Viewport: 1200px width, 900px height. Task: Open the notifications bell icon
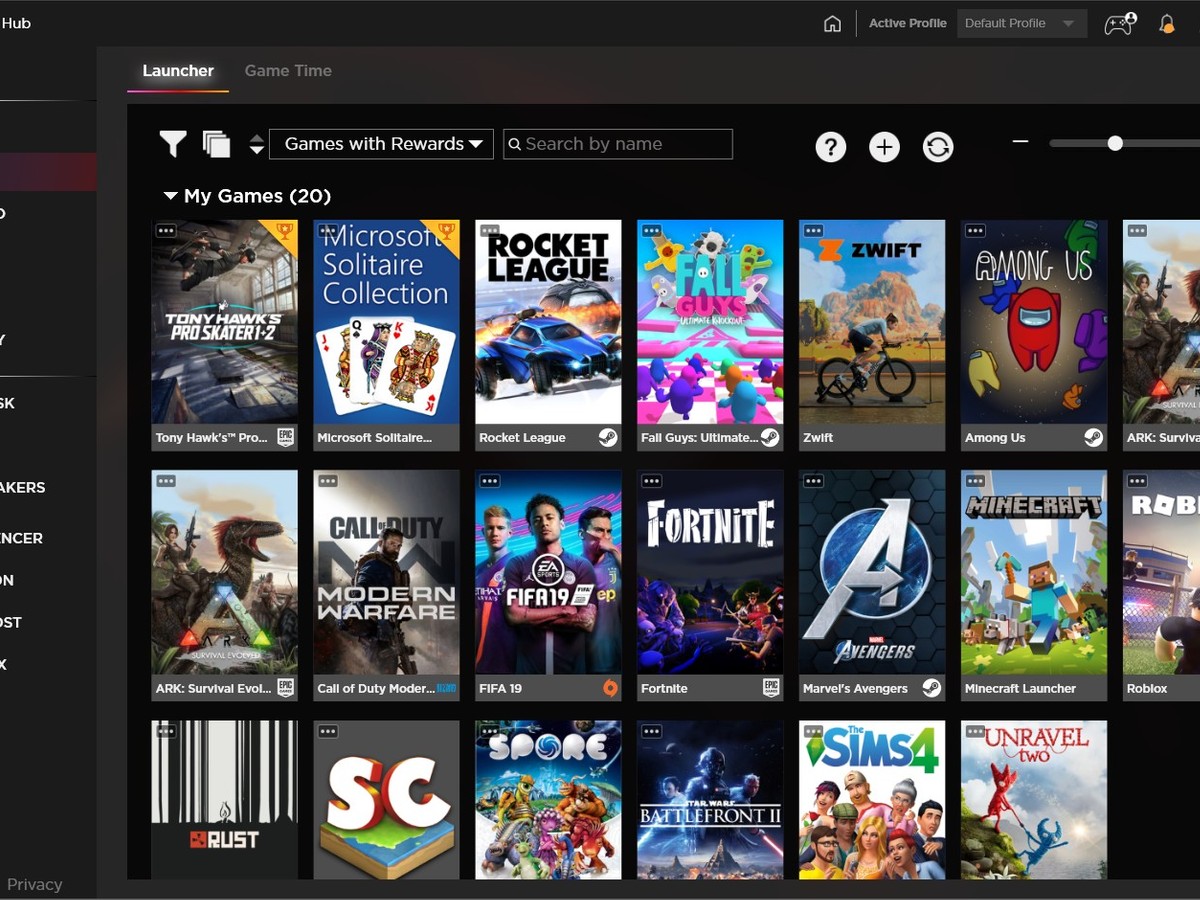click(x=1166, y=24)
